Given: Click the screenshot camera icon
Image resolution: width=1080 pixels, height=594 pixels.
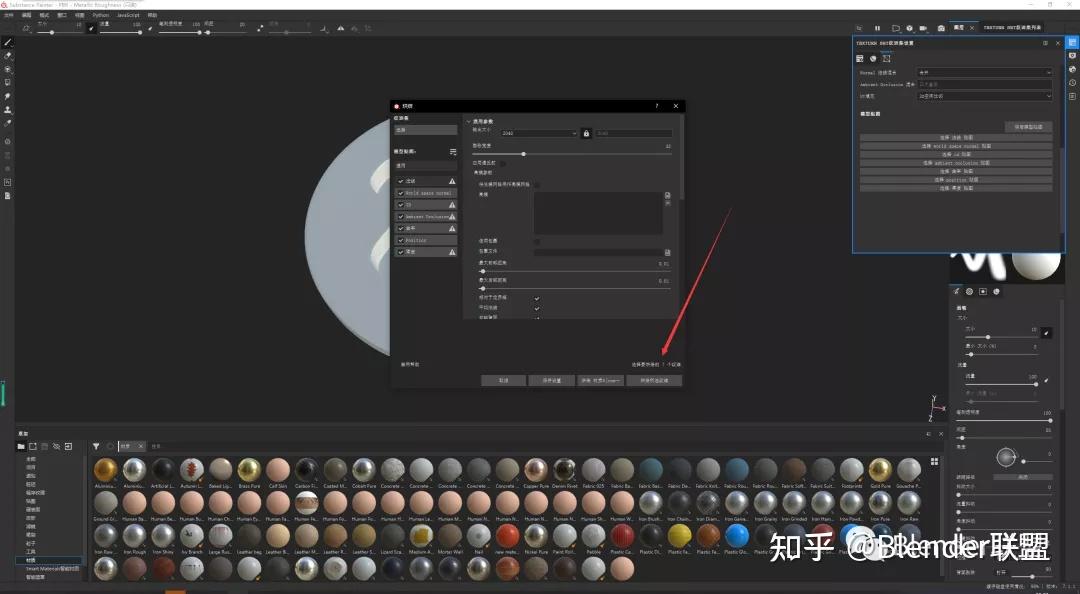Looking at the screenshot, I should 941,28.
